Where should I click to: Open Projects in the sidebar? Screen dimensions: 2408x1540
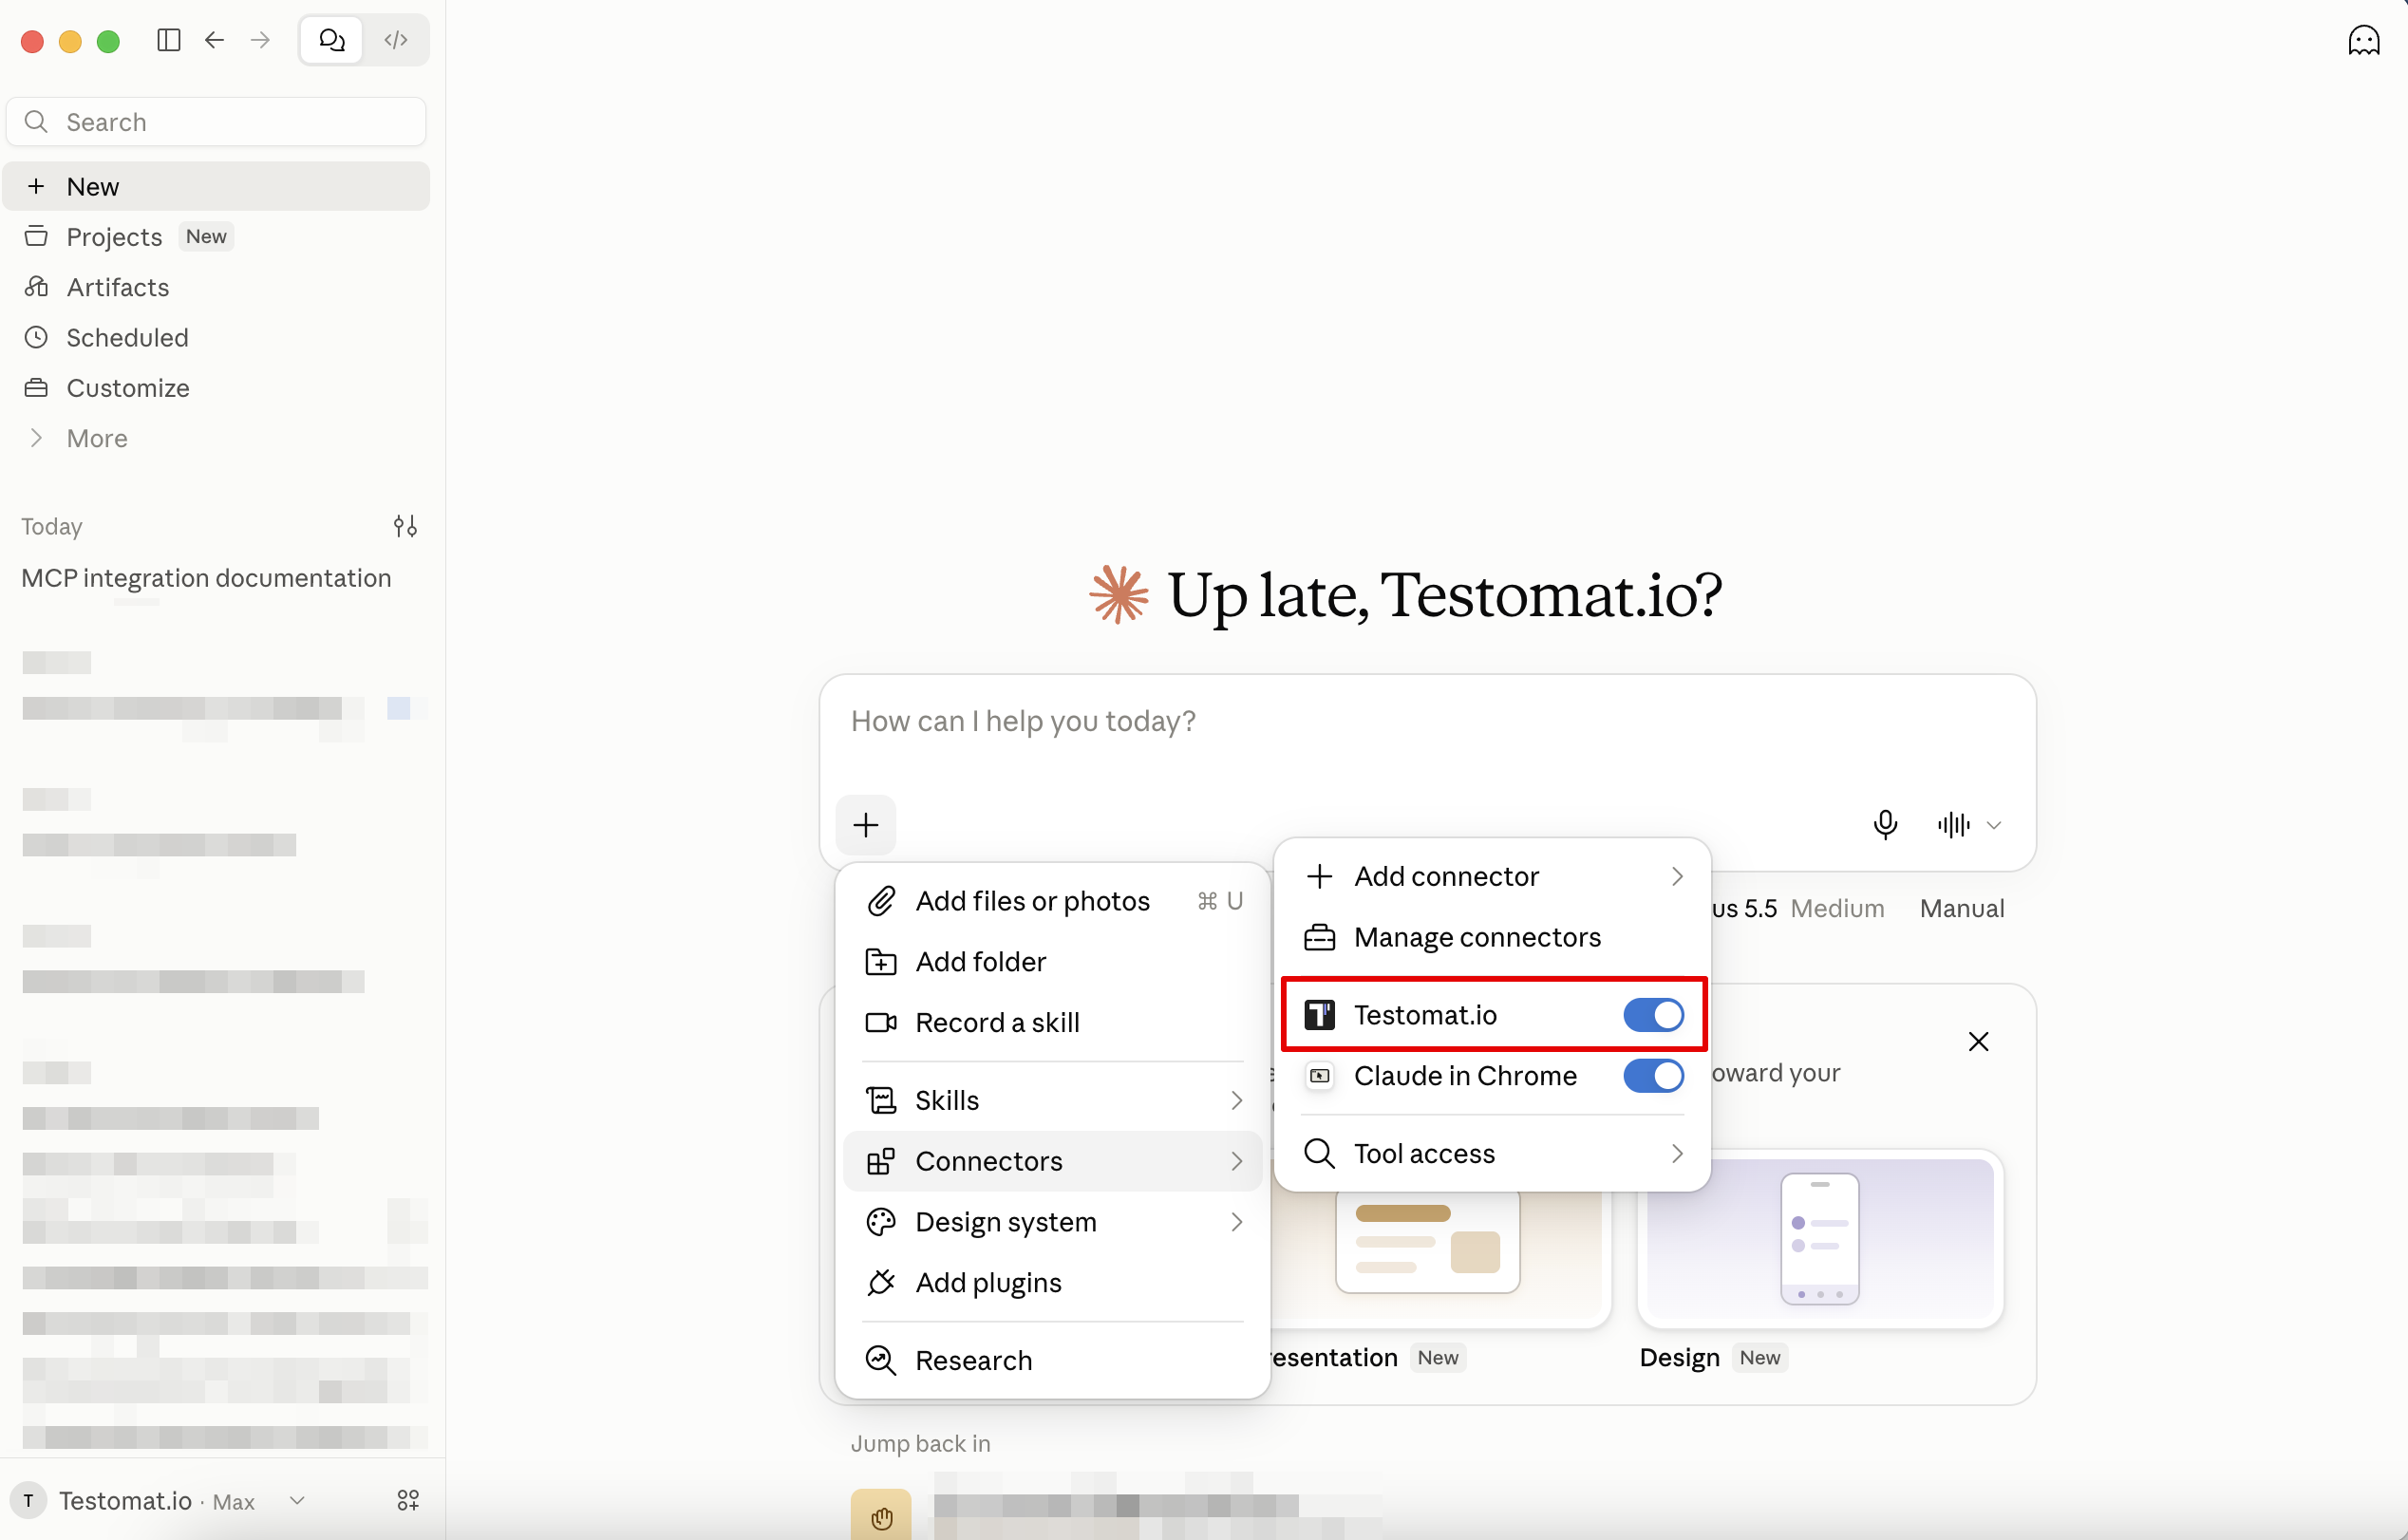coord(216,237)
